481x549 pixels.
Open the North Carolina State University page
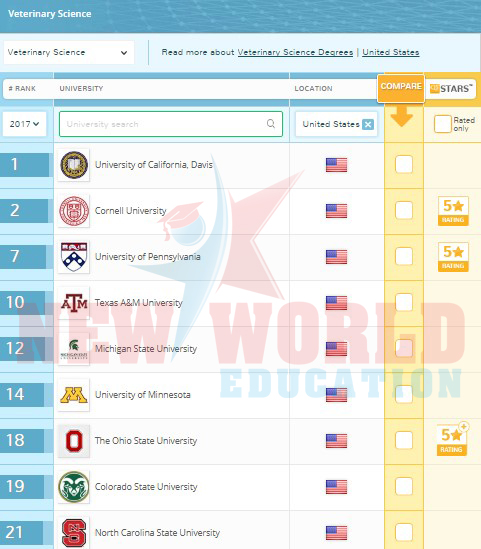click(x=158, y=533)
